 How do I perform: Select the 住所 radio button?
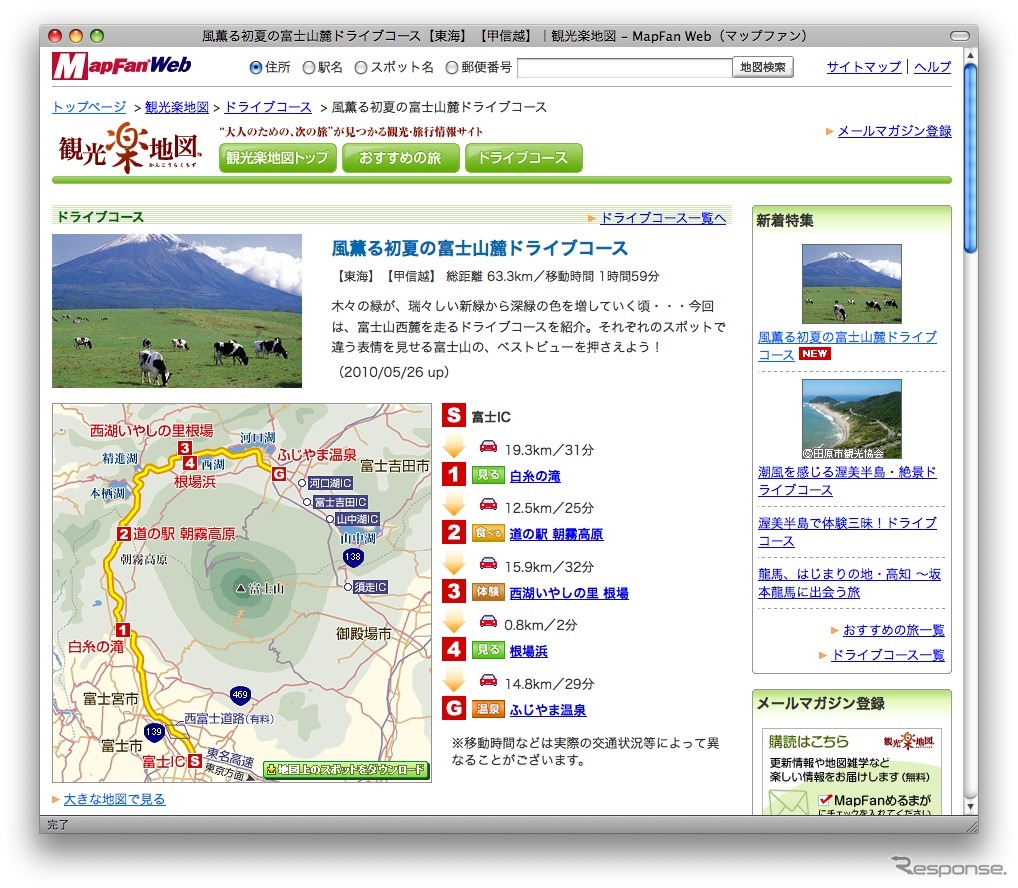tap(256, 67)
